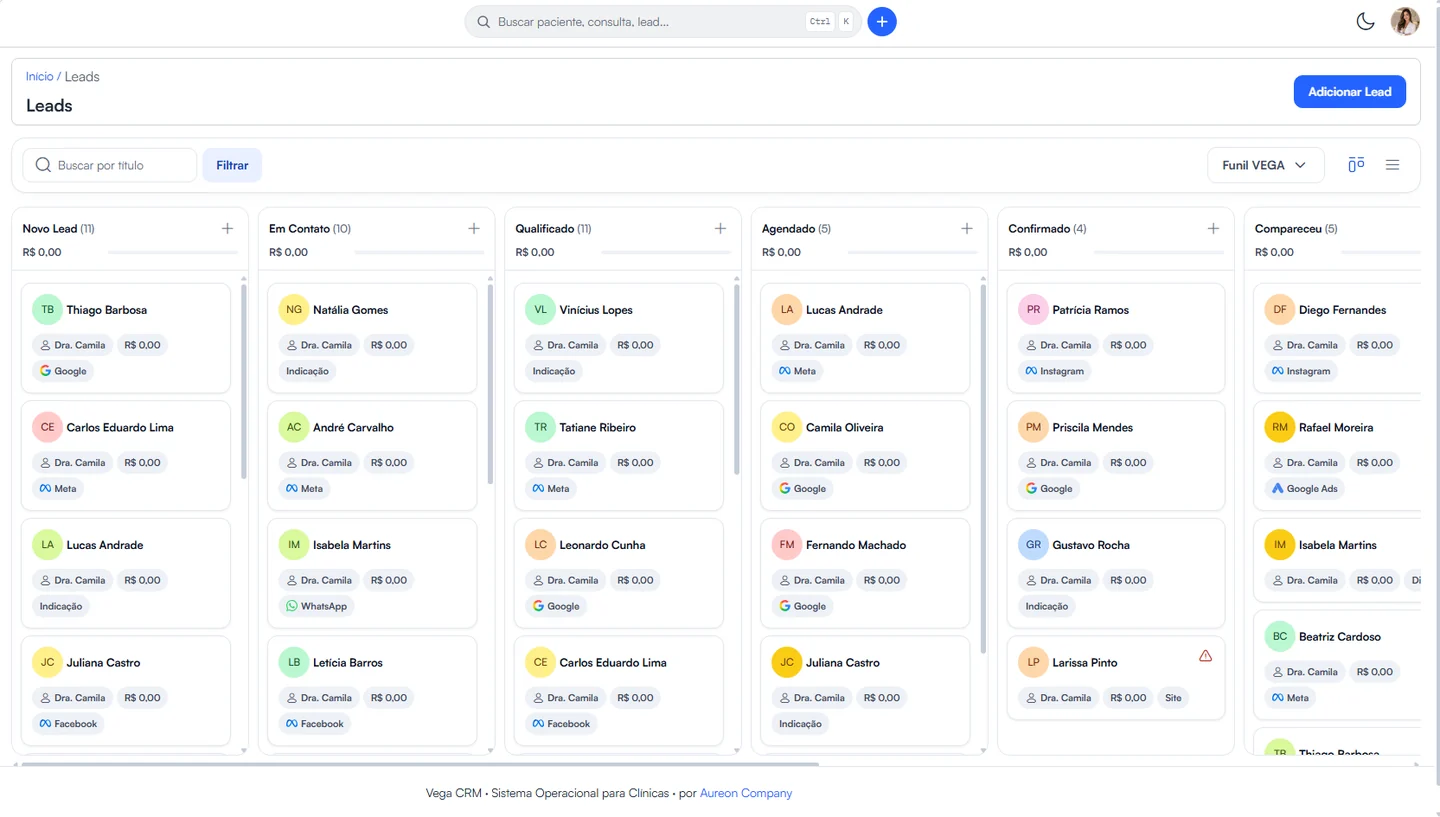1440x817 pixels.
Task: Add a lead to the Confirmado column
Action: [1213, 229]
